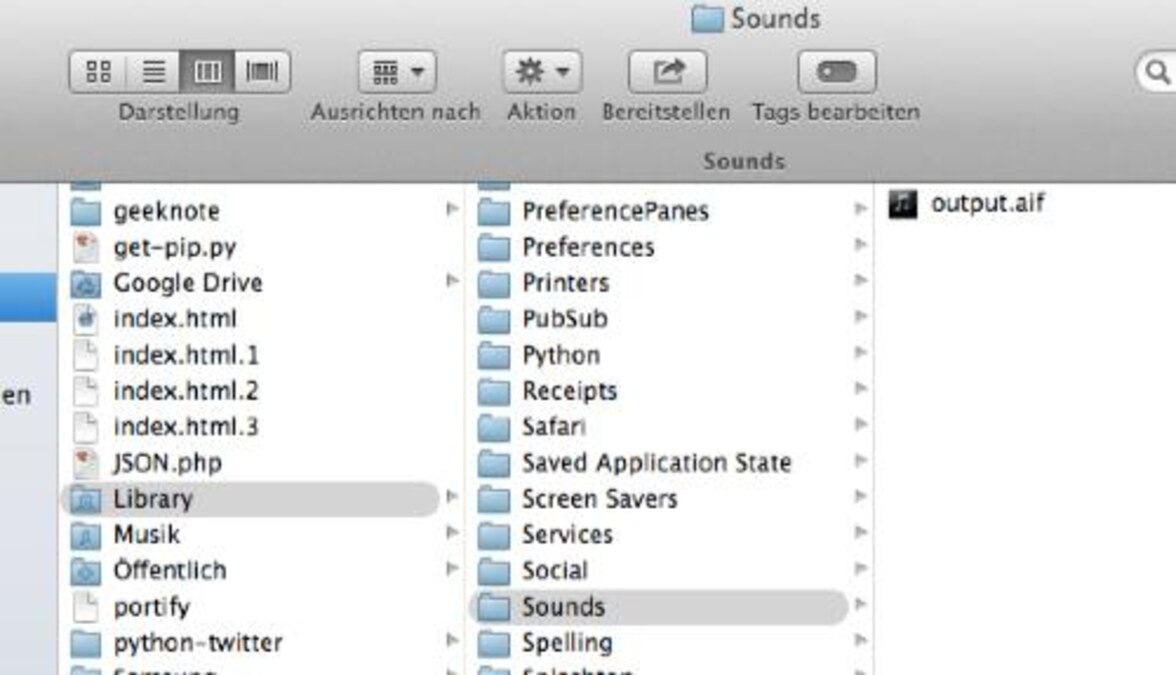Screen dimensions: 1176x675
Task: Select the output.aif audio file
Action: tap(987, 204)
